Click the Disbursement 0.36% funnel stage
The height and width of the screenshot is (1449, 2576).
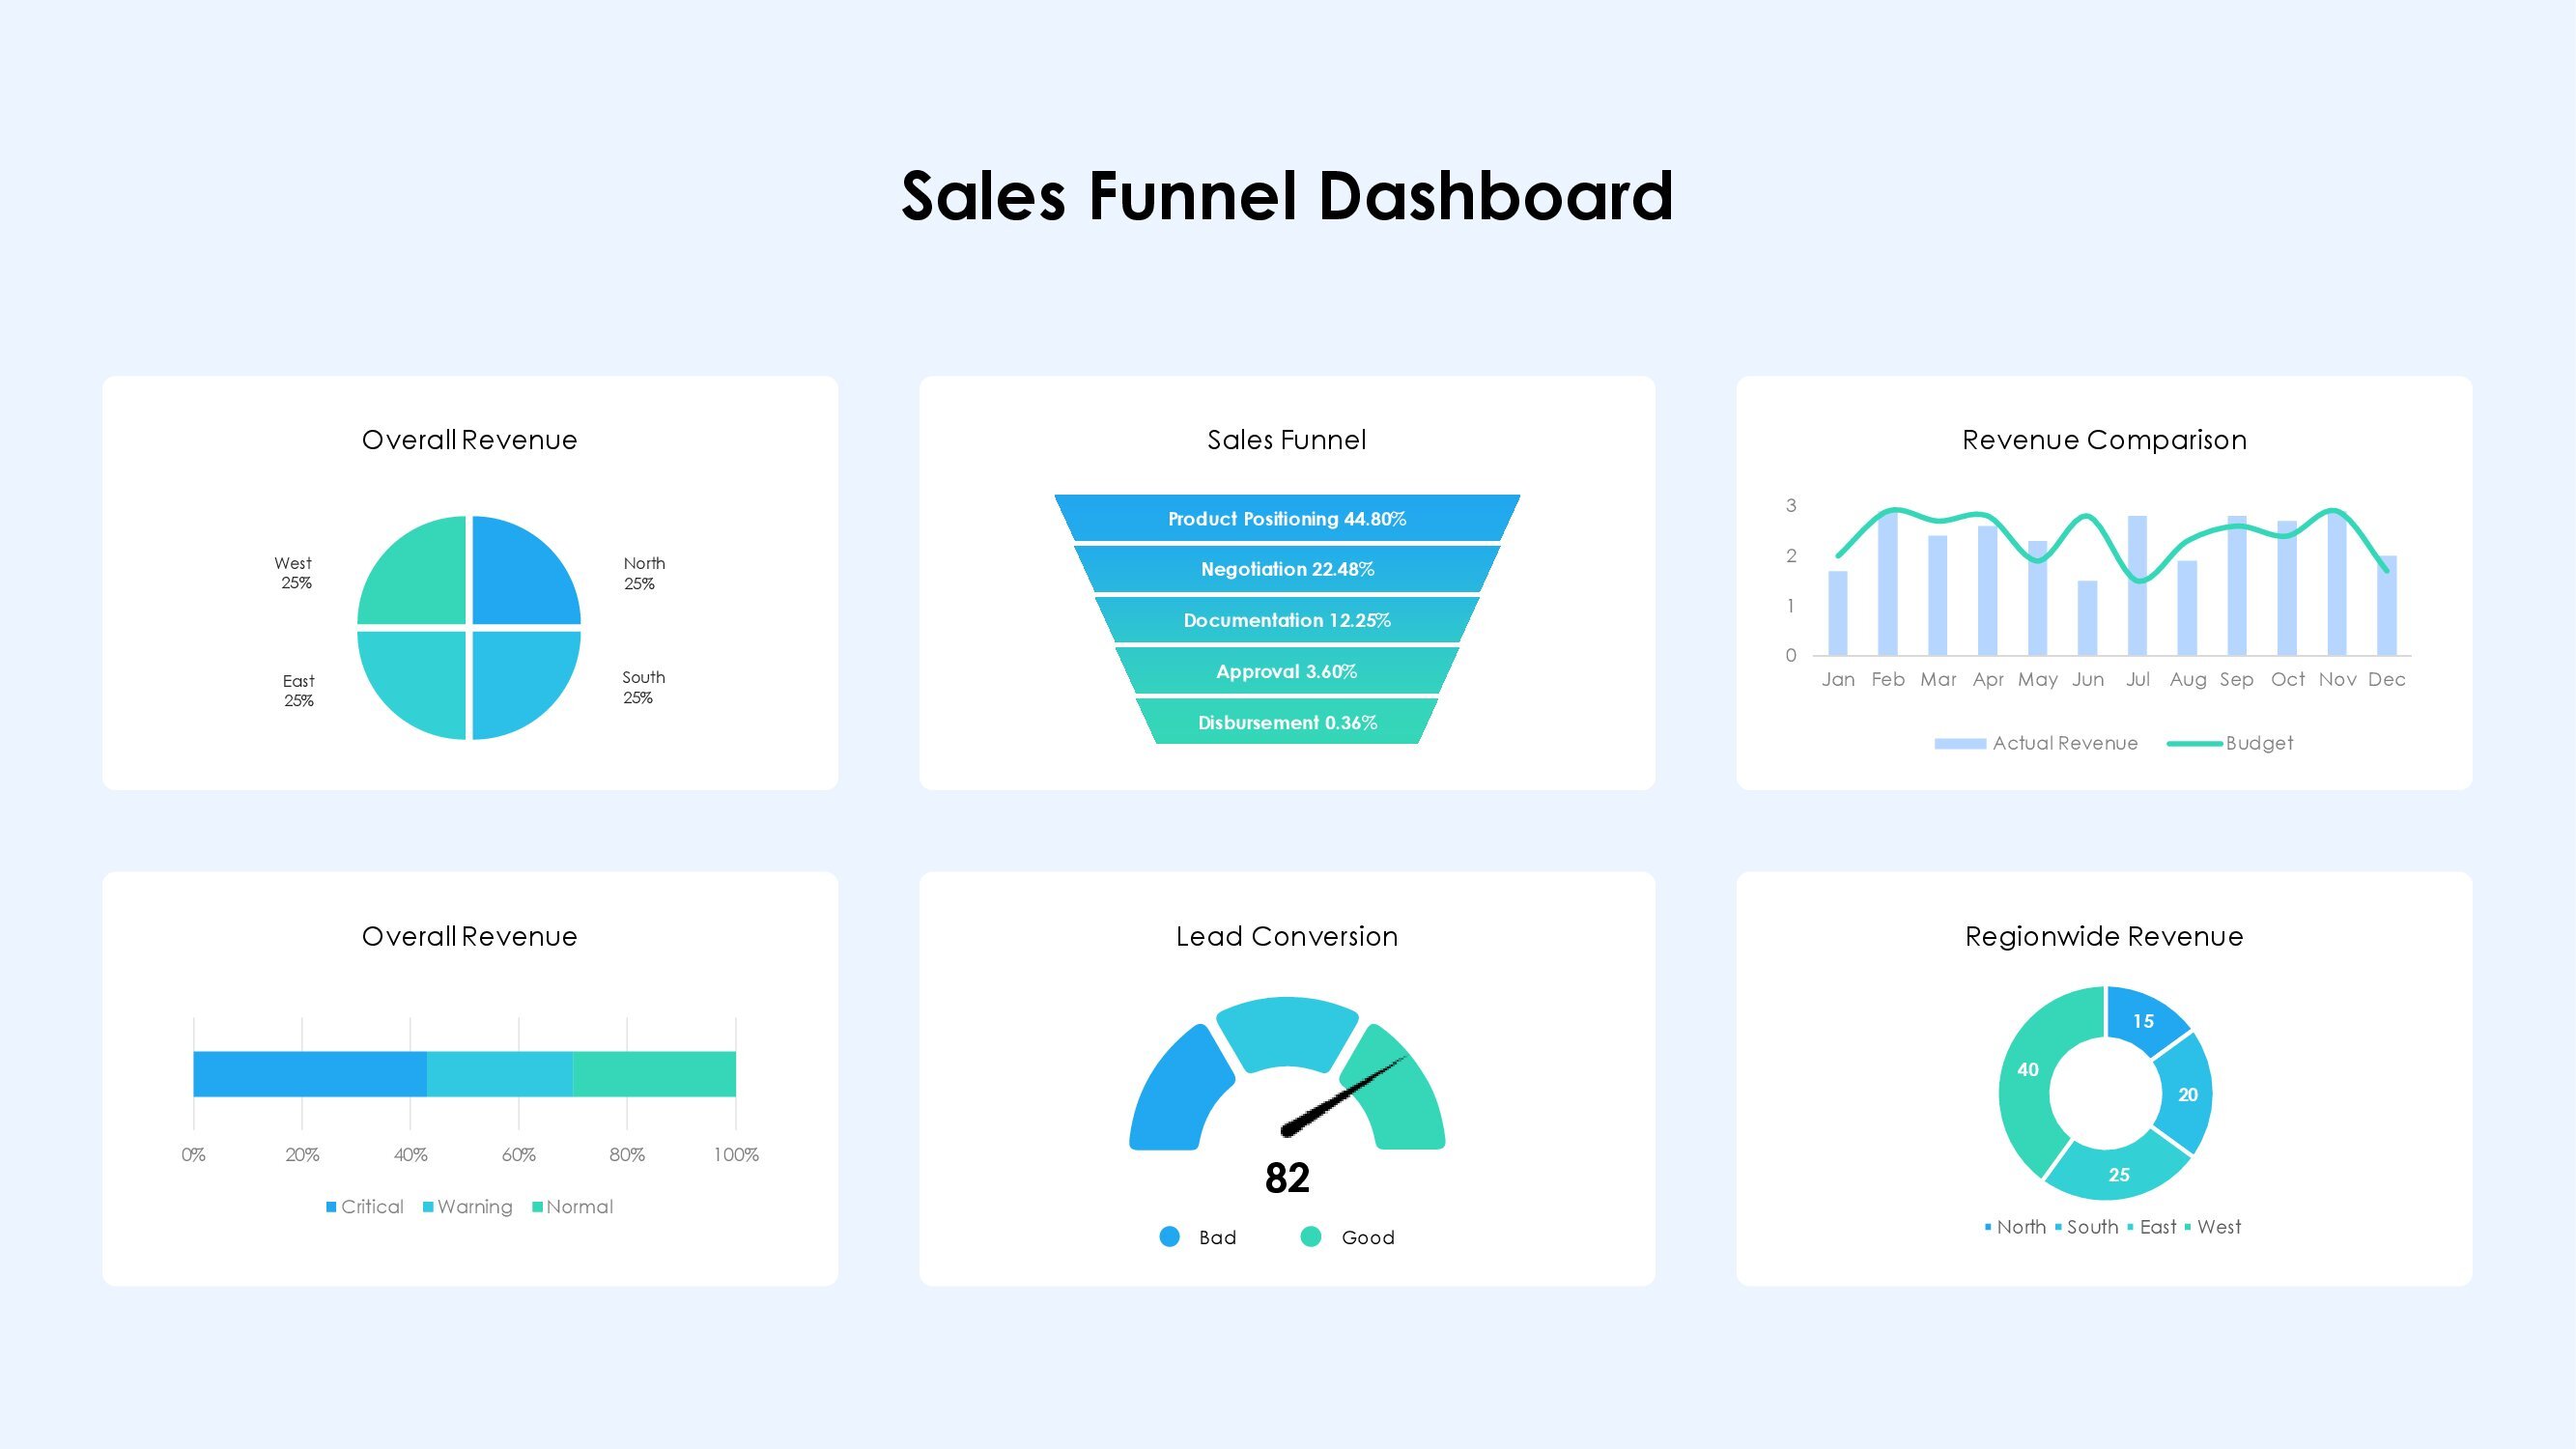click(x=1288, y=722)
